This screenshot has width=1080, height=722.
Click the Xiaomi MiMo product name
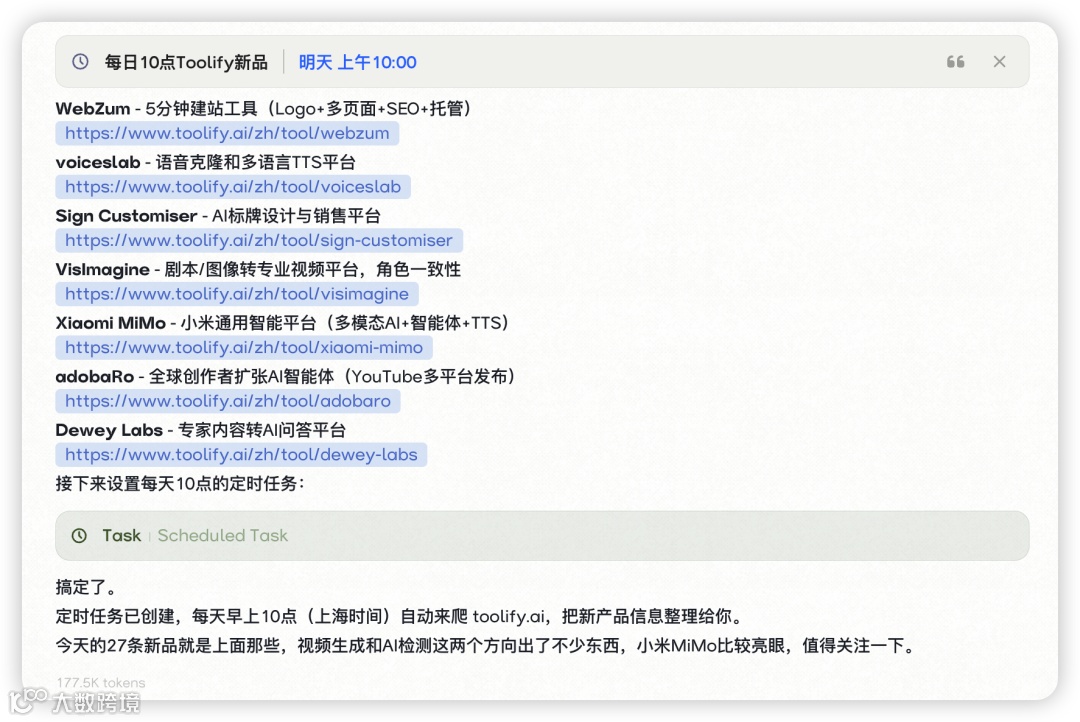(111, 323)
